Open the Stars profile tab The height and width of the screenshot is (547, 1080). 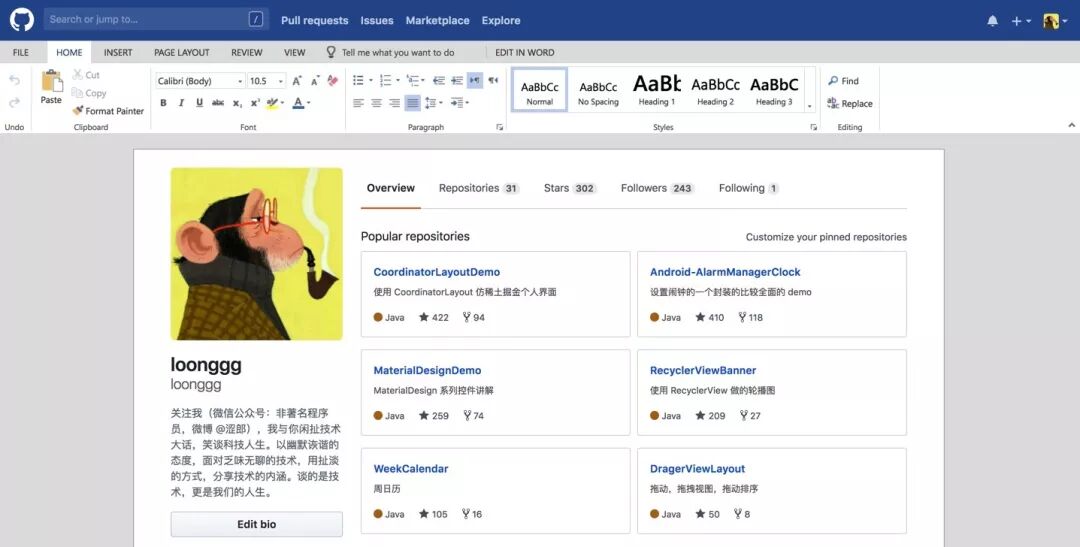pyautogui.click(x=570, y=188)
